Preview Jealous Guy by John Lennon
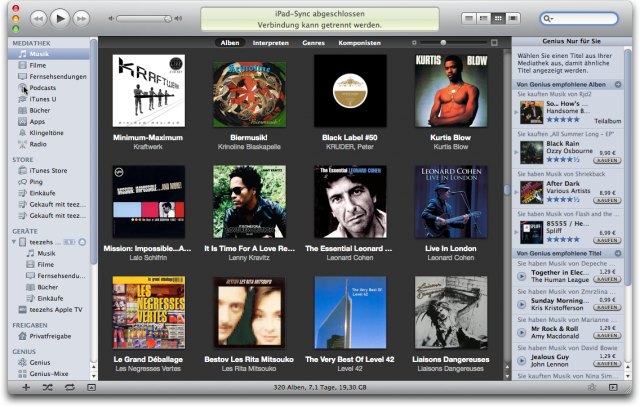This screenshot has width=640, height=407. point(522,361)
